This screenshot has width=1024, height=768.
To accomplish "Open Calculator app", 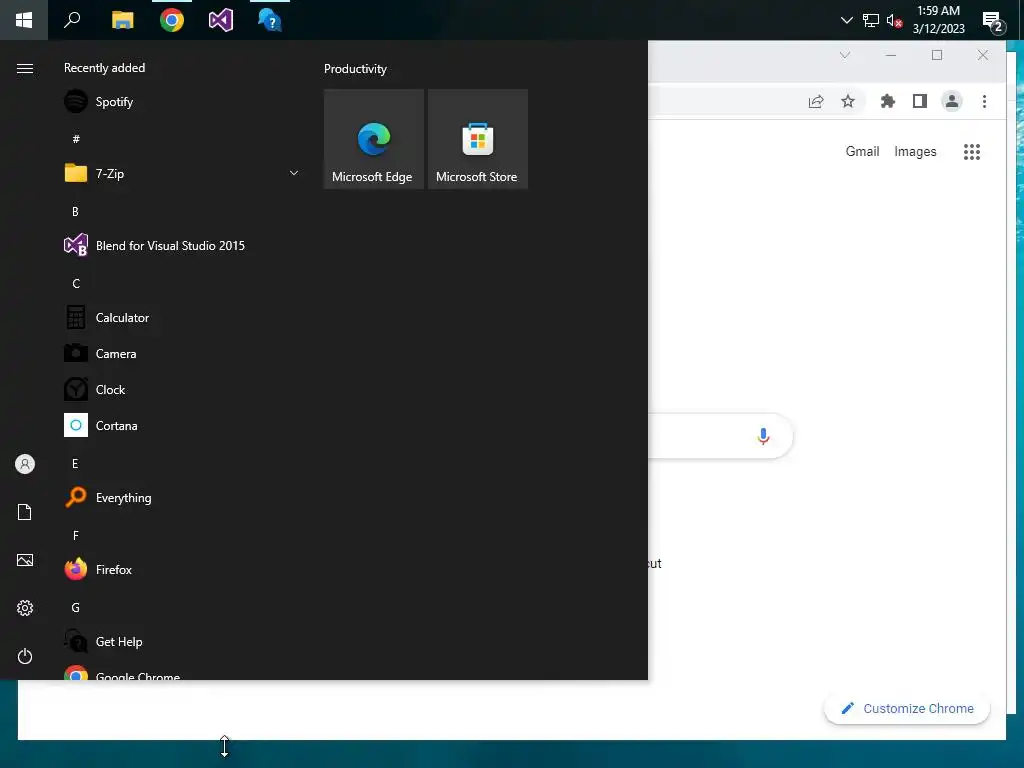I will [x=181, y=317].
